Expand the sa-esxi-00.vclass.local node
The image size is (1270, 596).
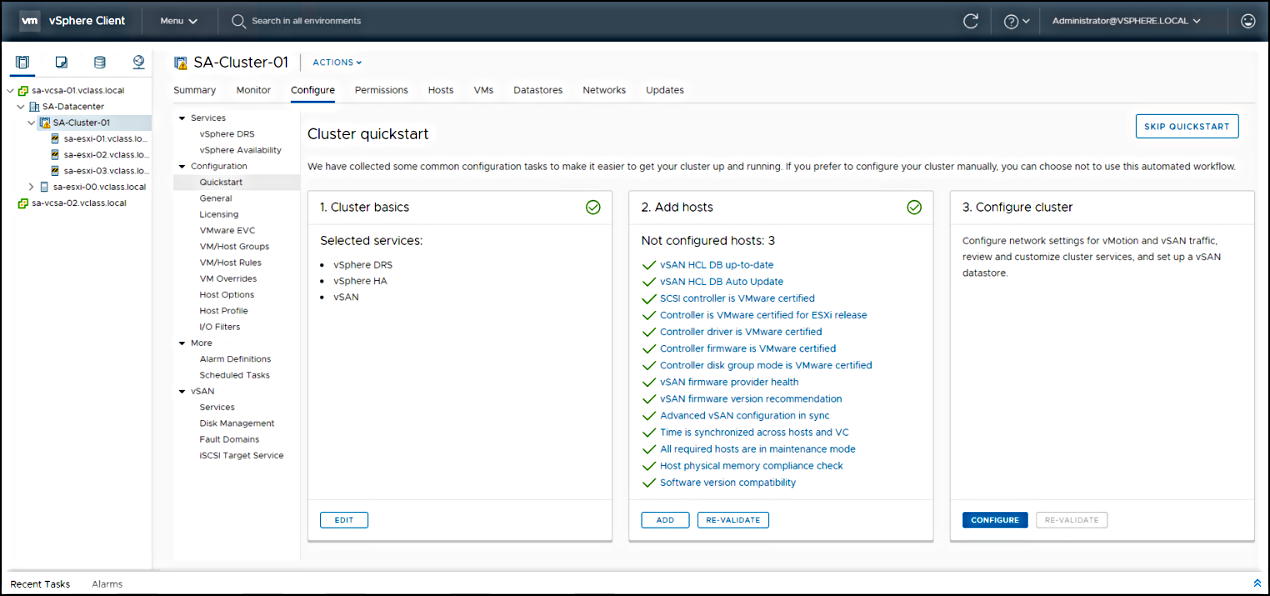point(31,187)
